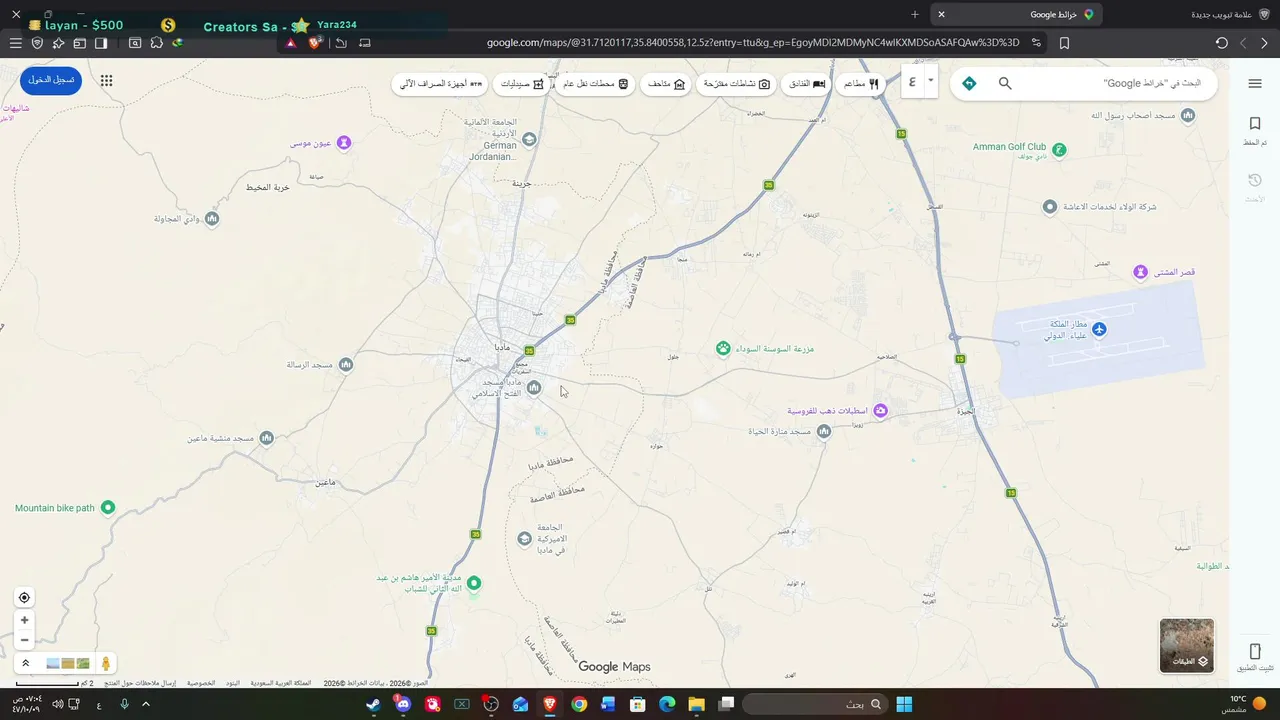Click Queen Alia International Airport marker
The height and width of the screenshot is (720, 1280).
point(1099,329)
